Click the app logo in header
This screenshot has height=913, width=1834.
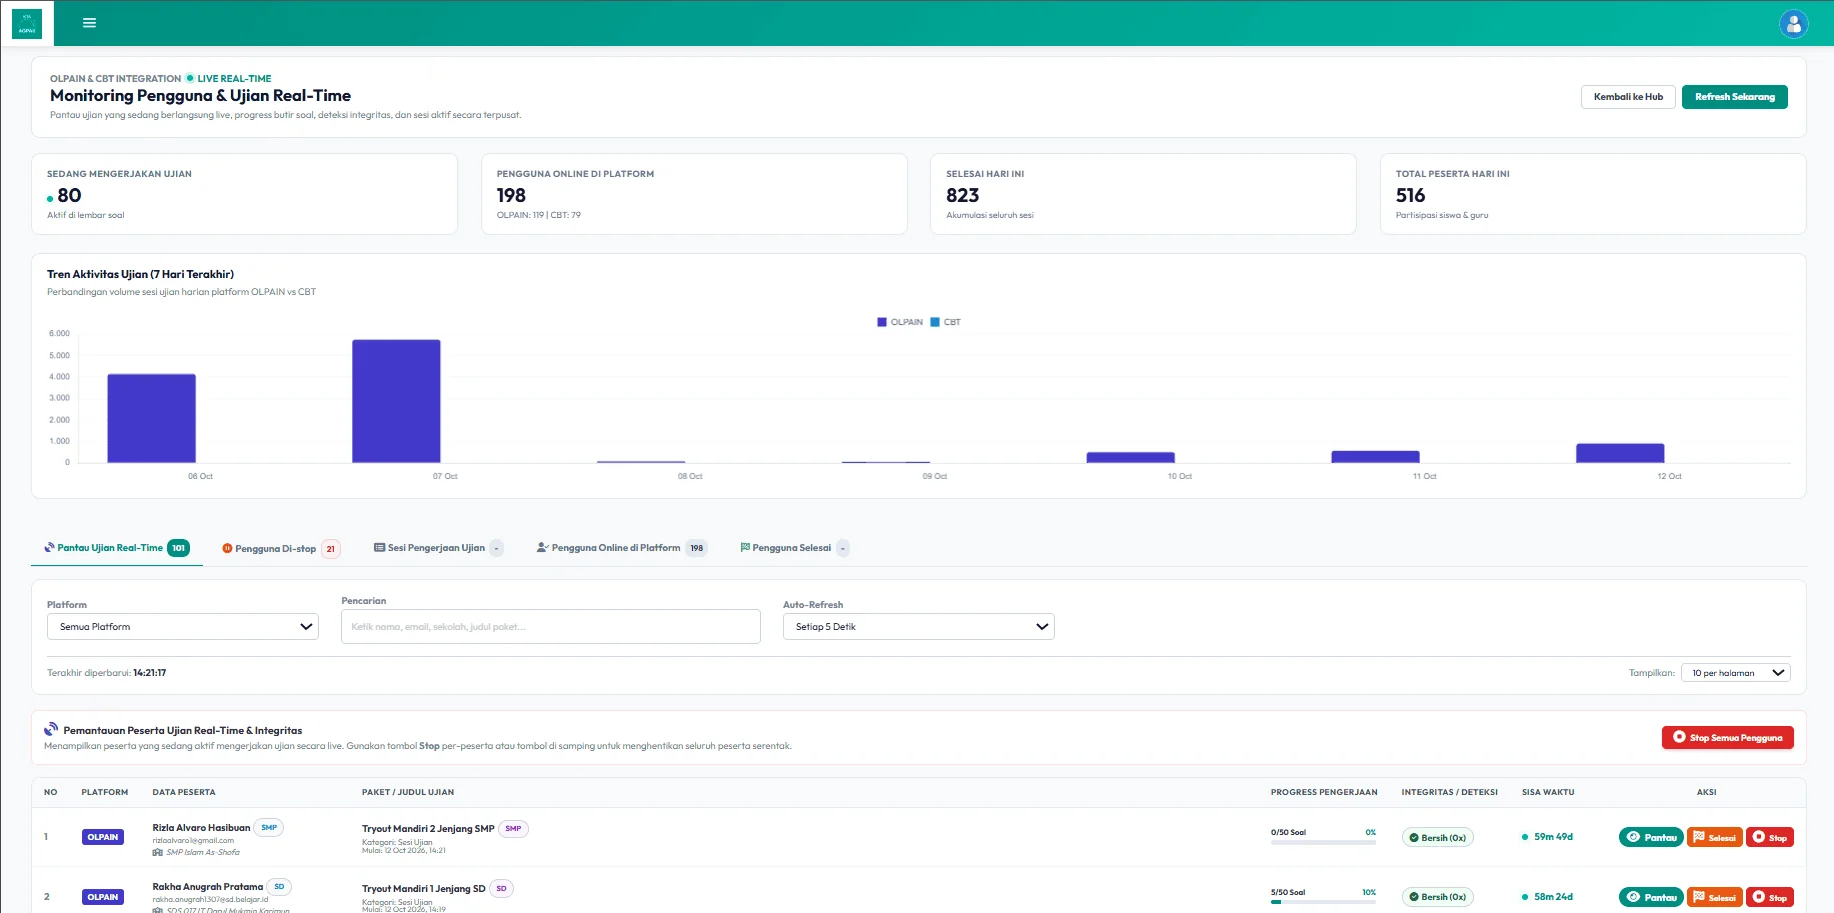[x=27, y=23]
